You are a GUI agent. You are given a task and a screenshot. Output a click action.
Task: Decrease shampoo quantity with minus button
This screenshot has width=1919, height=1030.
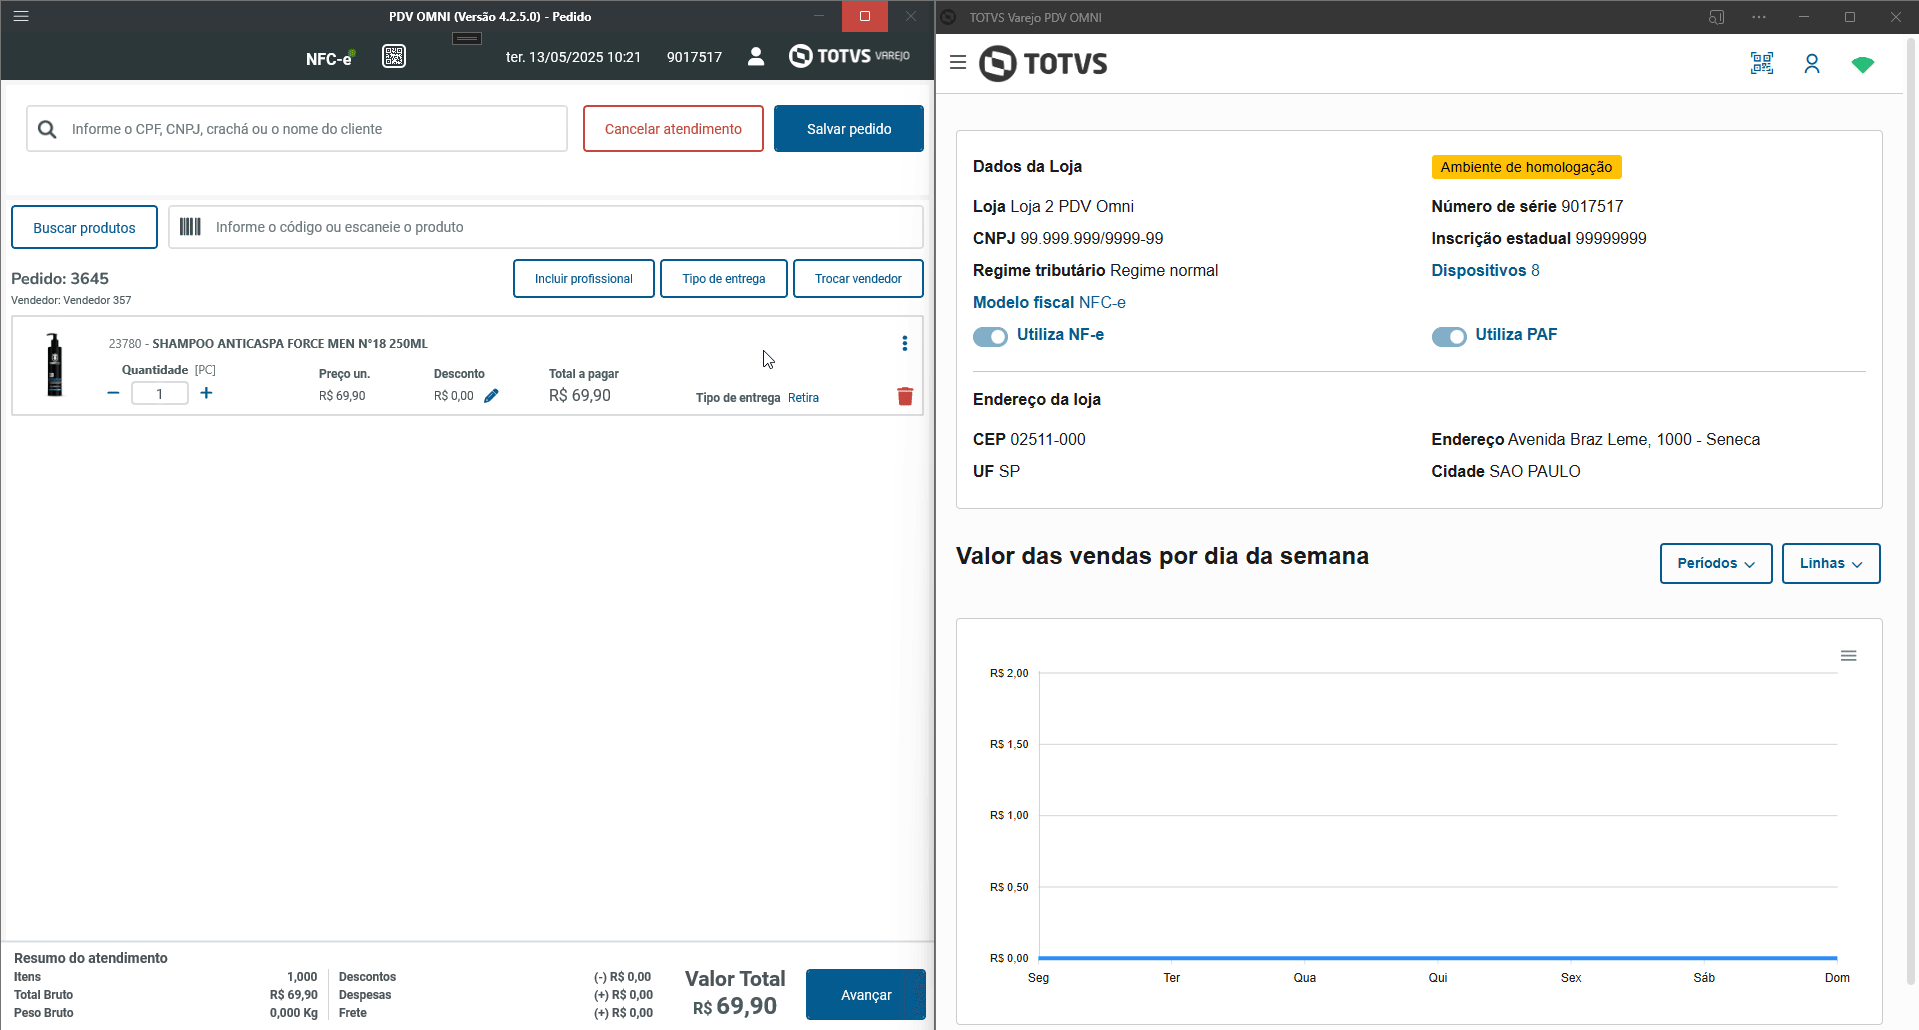(x=113, y=393)
